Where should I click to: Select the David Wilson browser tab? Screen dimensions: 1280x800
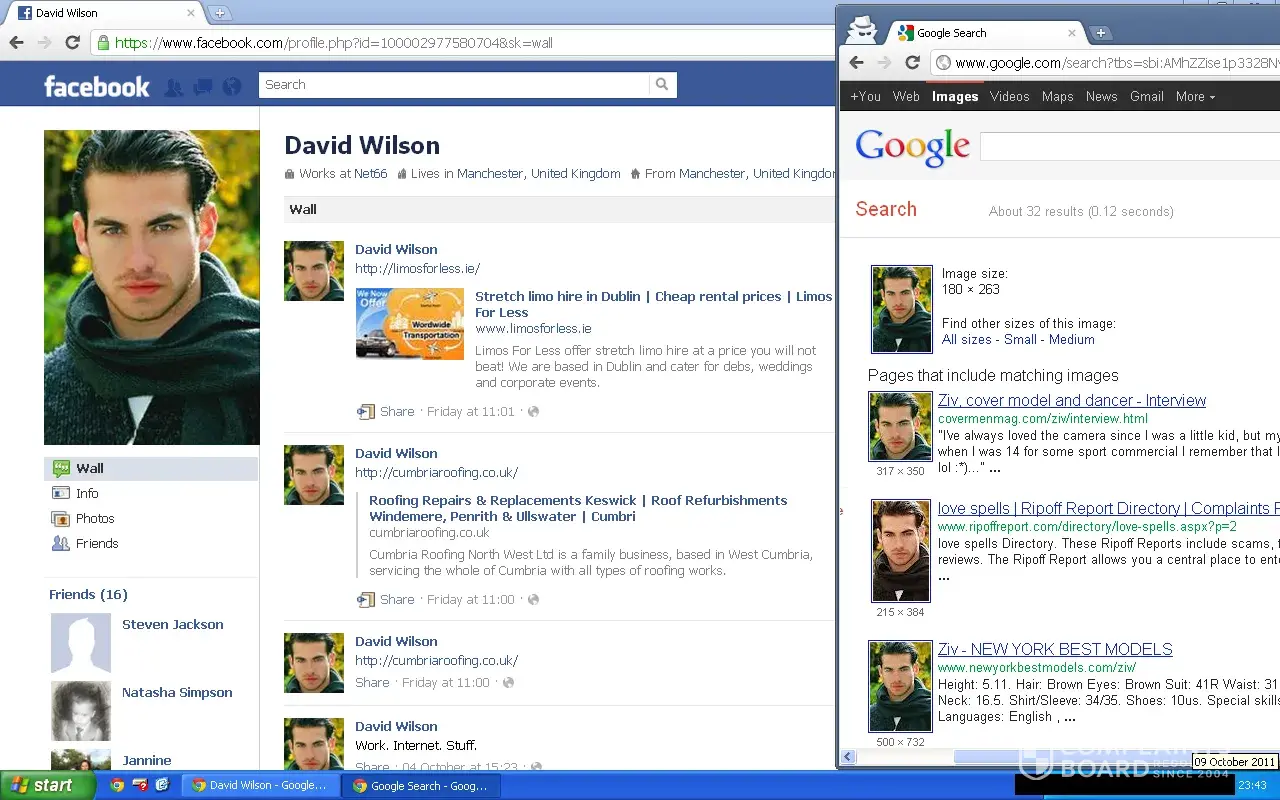tap(105, 13)
